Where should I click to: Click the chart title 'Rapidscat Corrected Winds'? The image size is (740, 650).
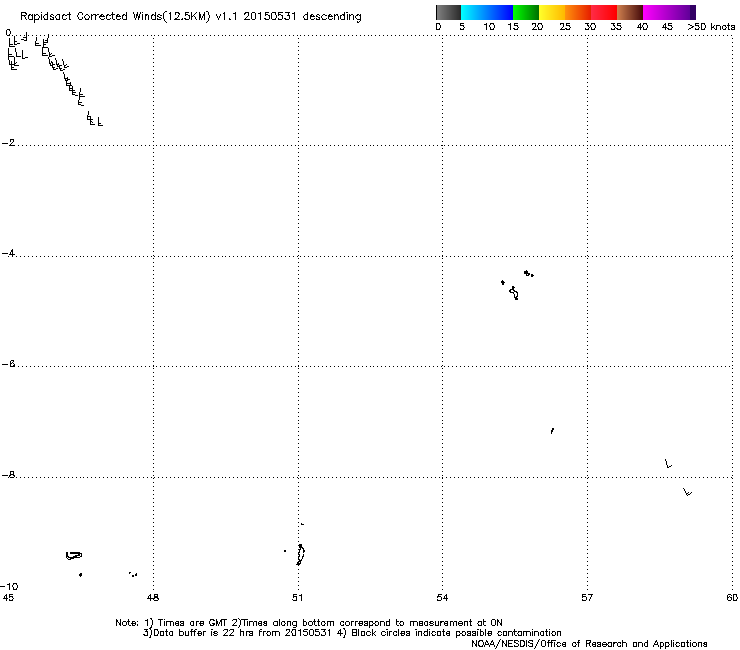[91, 17]
